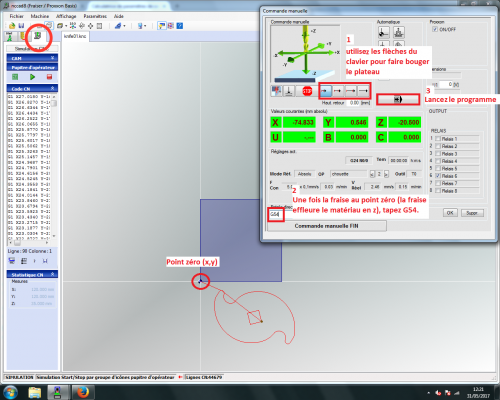Open the Affichage menu
The width and height of the screenshot is (500, 400).
[66, 16]
